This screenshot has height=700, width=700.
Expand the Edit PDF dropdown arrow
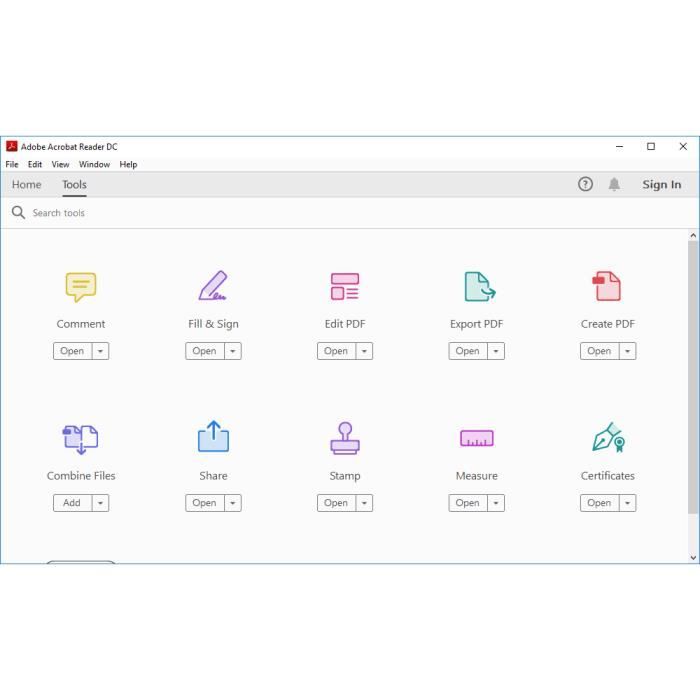coord(364,351)
